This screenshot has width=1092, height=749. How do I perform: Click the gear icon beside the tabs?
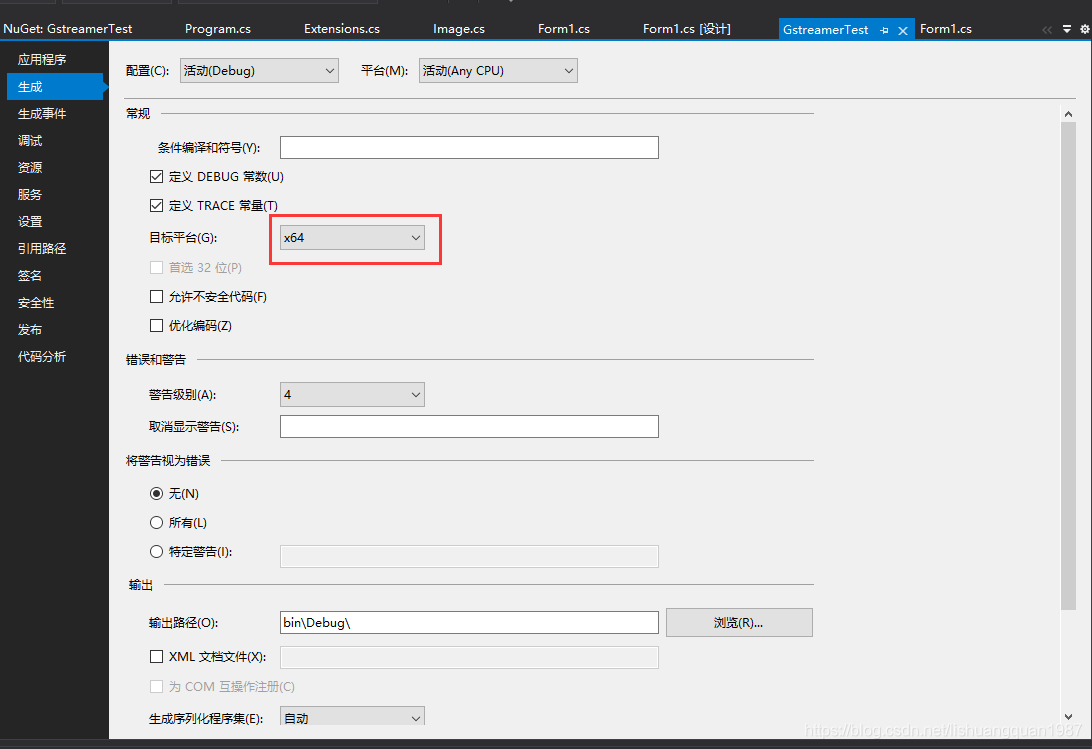coord(1083,30)
